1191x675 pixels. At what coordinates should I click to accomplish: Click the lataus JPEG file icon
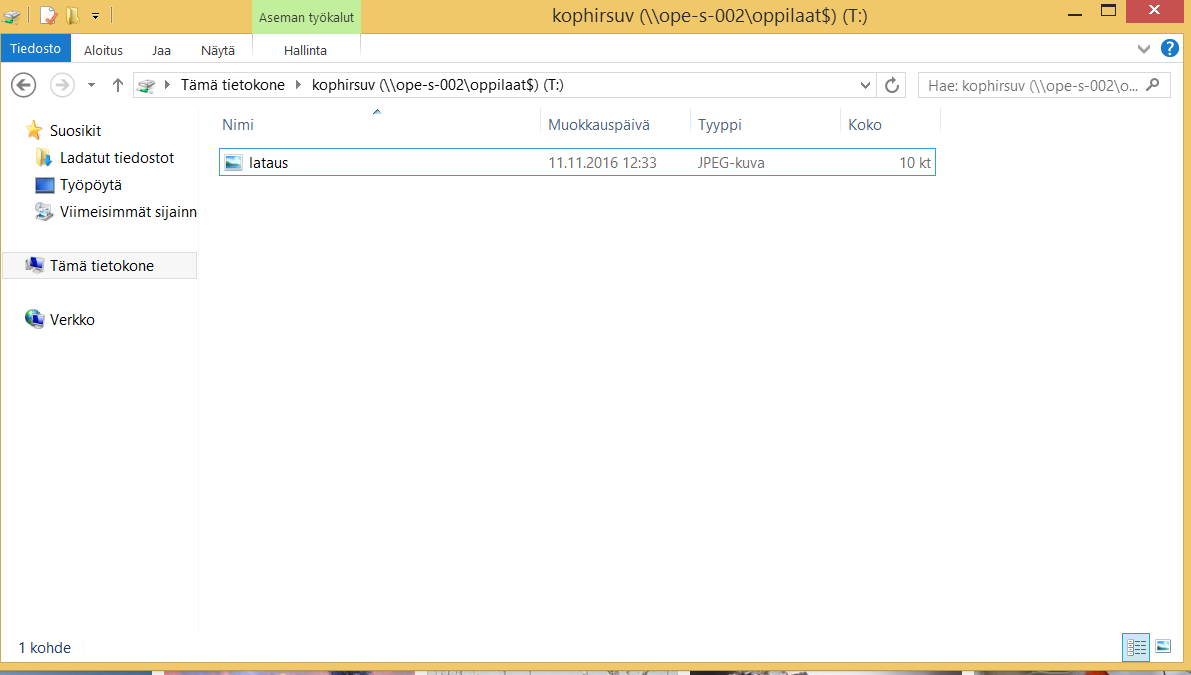point(234,163)
